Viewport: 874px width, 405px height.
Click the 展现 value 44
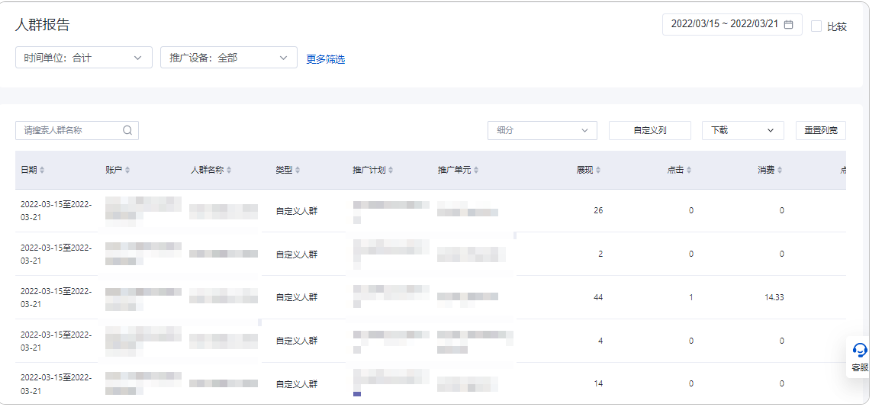click(598, 297)
